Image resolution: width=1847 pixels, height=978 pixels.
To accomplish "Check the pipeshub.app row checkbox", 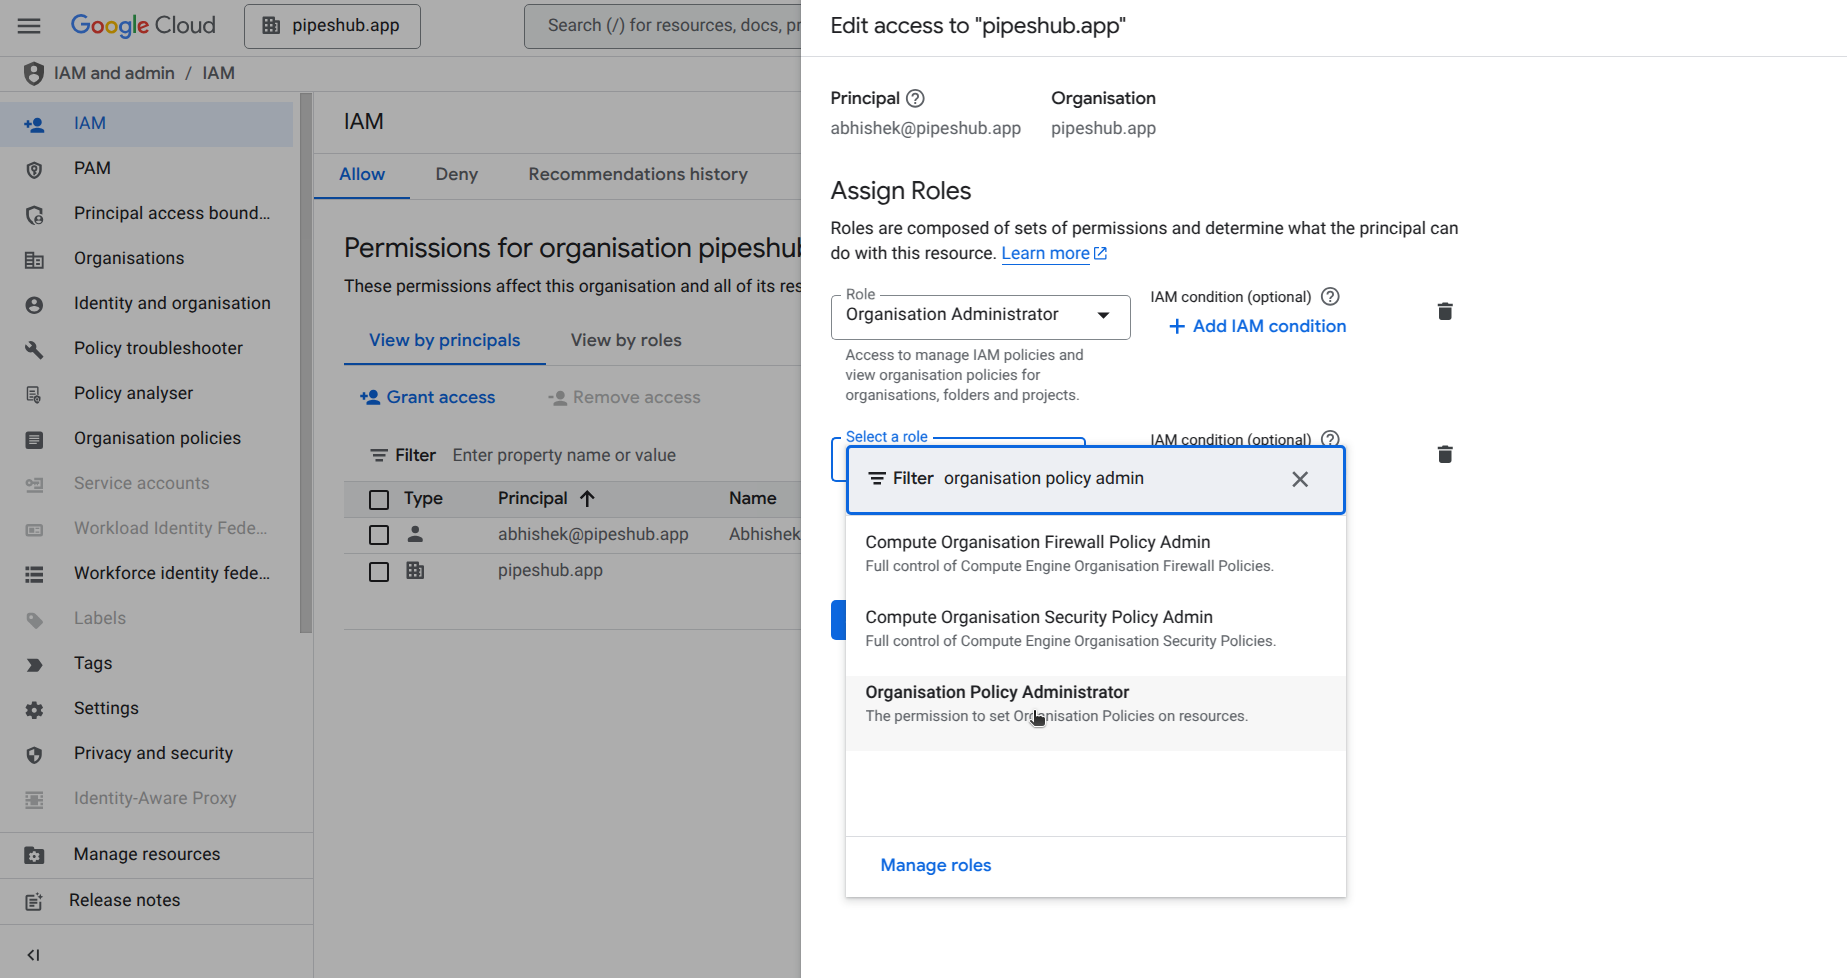I will [x=378, y=571].
